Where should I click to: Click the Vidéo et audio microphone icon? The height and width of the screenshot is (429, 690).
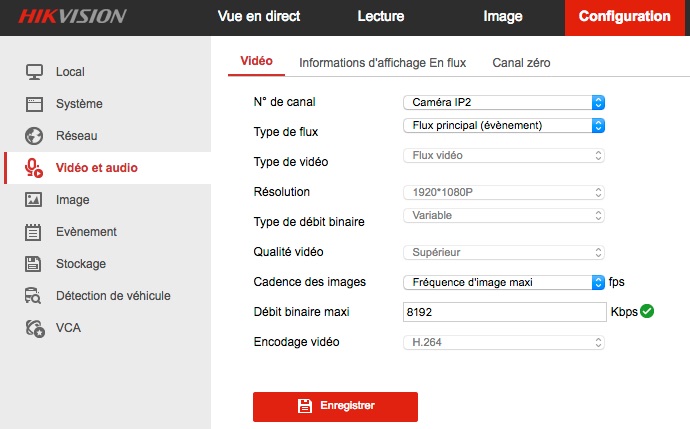(35, 168)
